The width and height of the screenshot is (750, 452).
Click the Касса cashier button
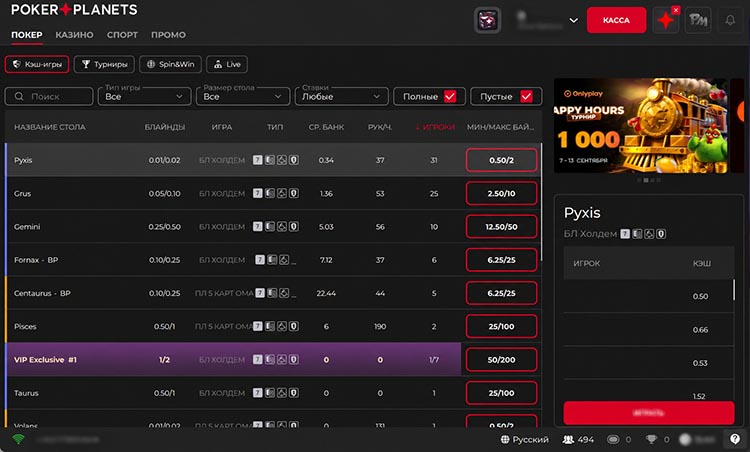(x=616, y=20)
